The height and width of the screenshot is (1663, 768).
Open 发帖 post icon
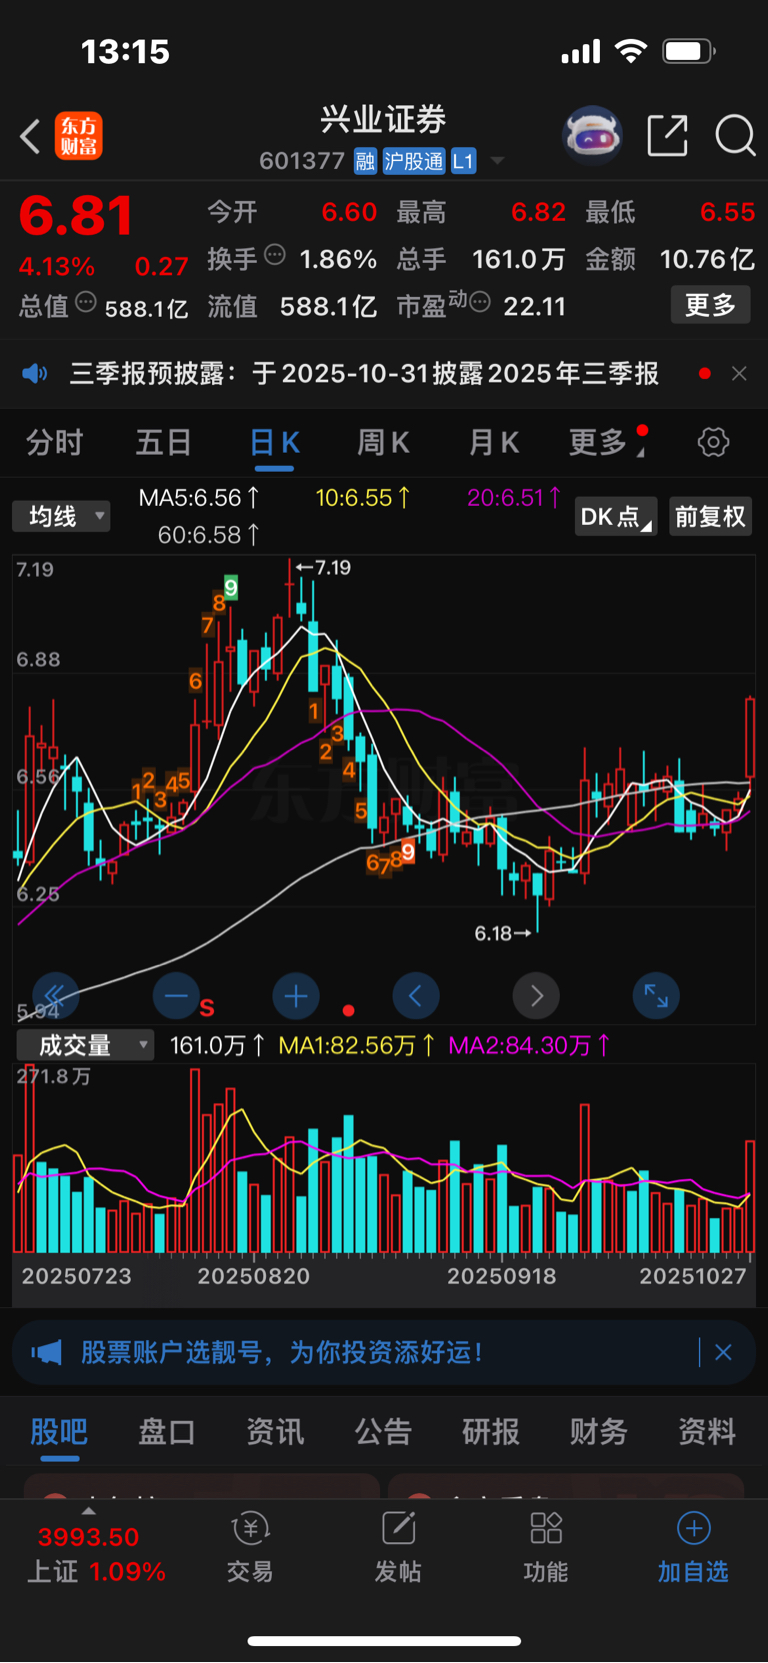pyautogui.click(x=398, y=1548)
